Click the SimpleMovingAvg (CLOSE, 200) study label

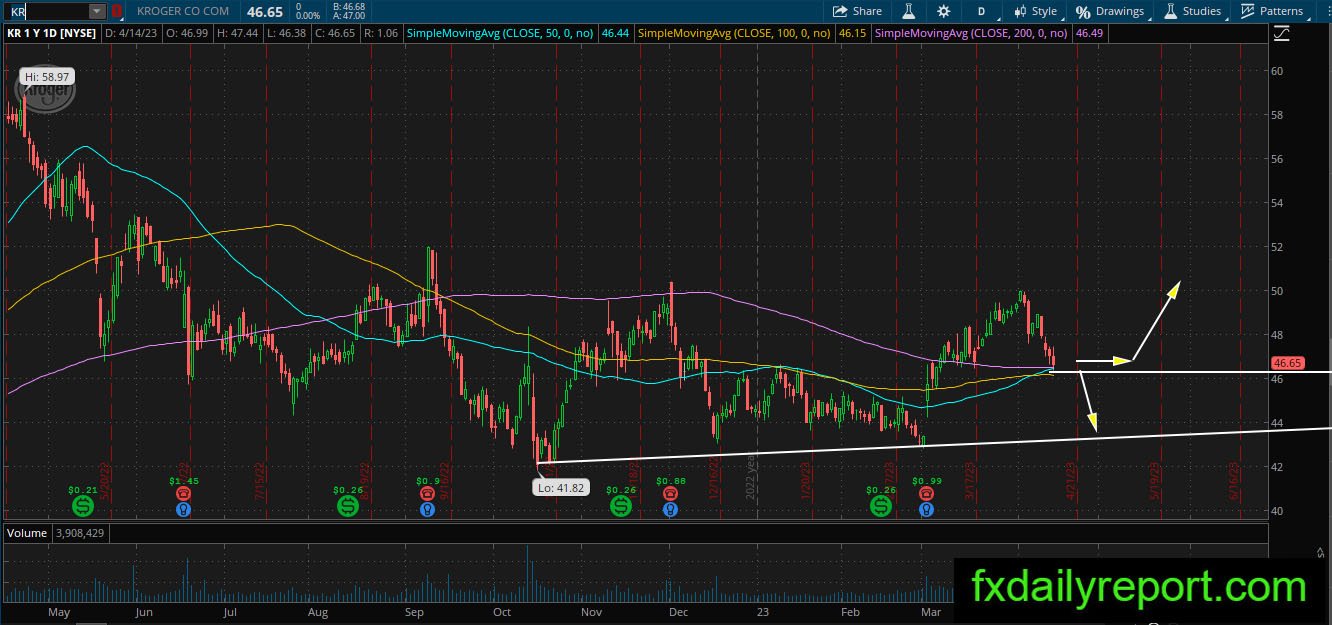(971, 33)
